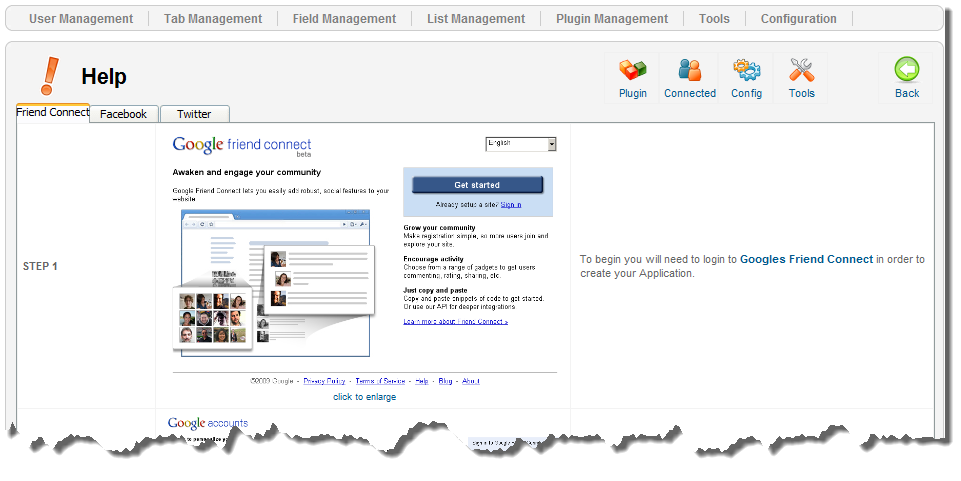Open the Connected users icon

pos(689,78)
